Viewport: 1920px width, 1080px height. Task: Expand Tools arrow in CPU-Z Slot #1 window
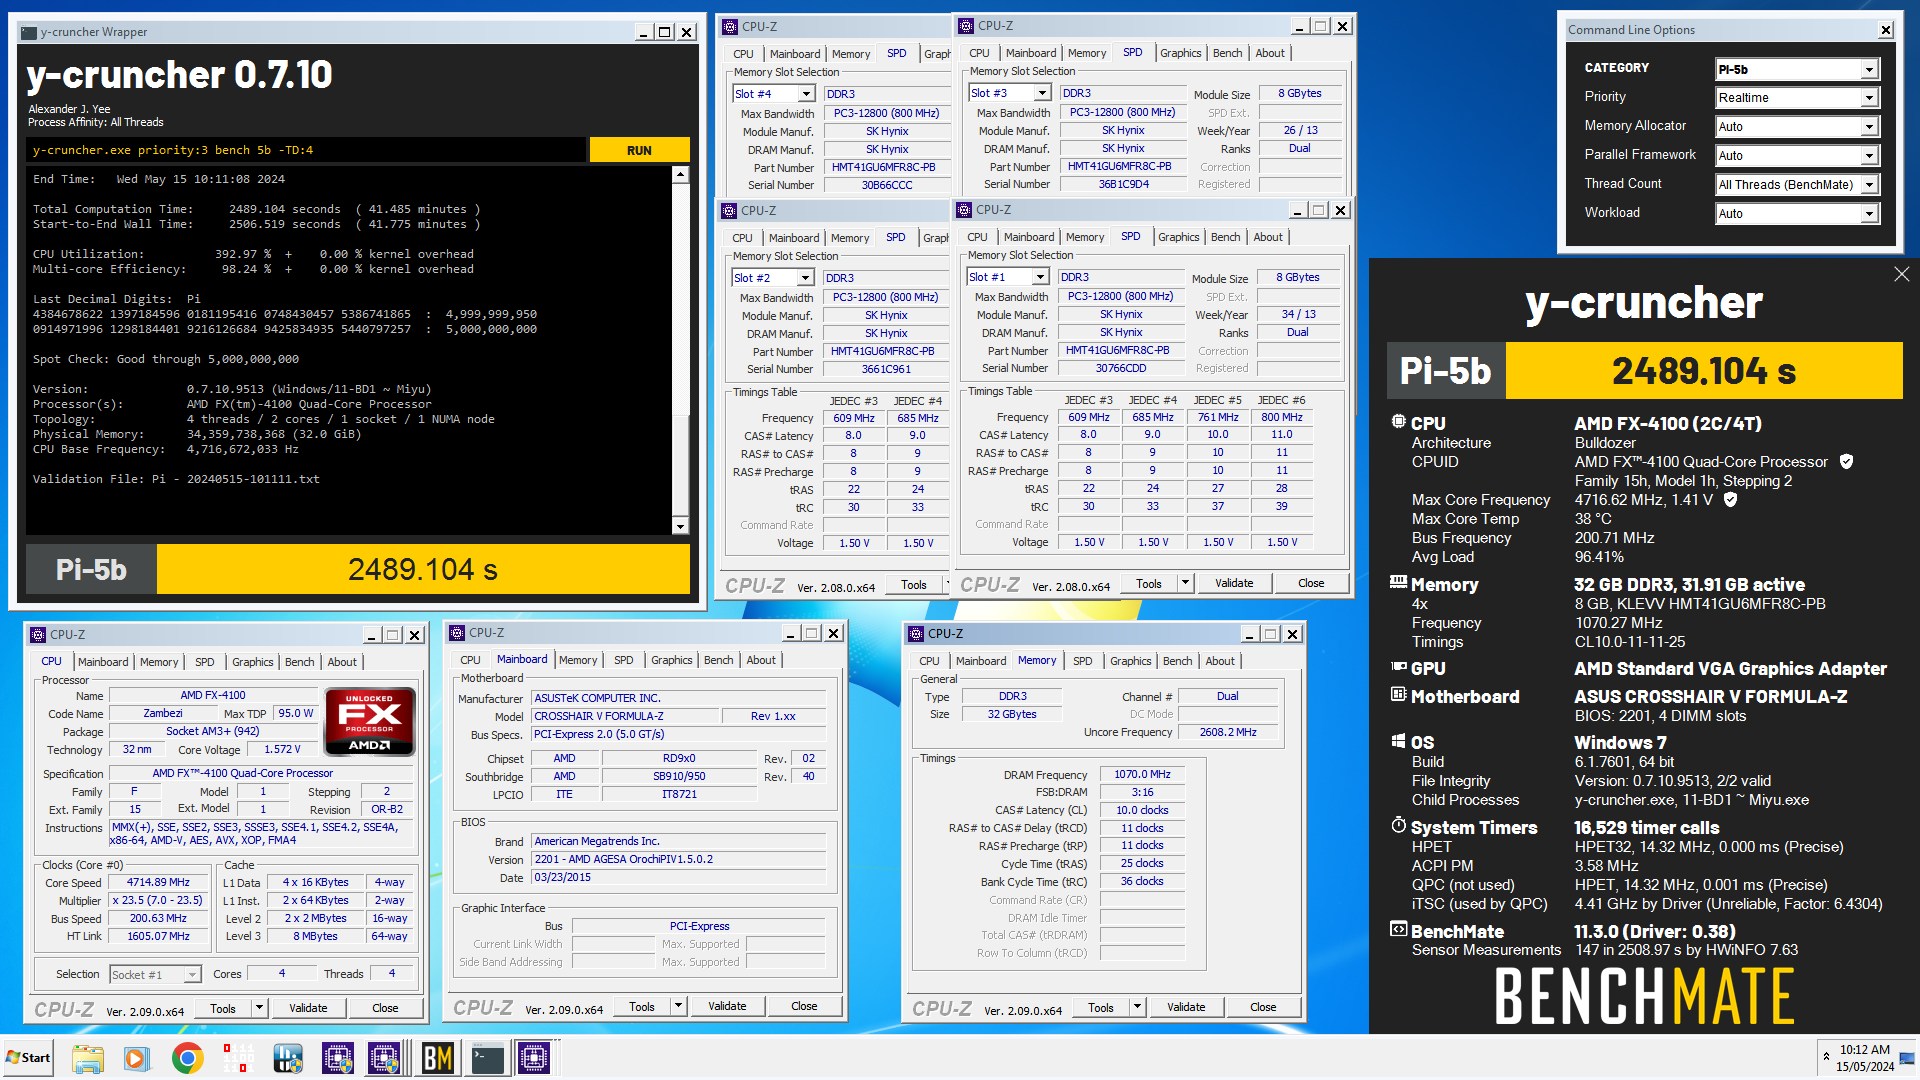point(1185,583)
